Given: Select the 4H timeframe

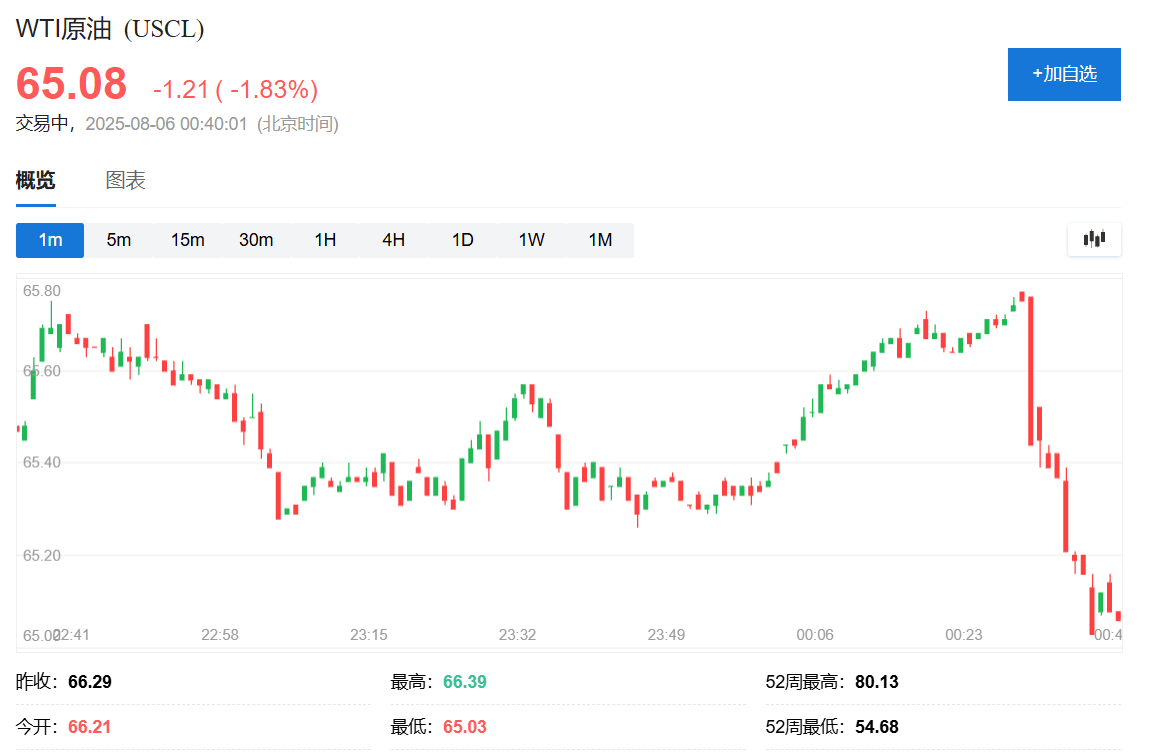Looking at the screenshot, I should (x=393, y=240).
